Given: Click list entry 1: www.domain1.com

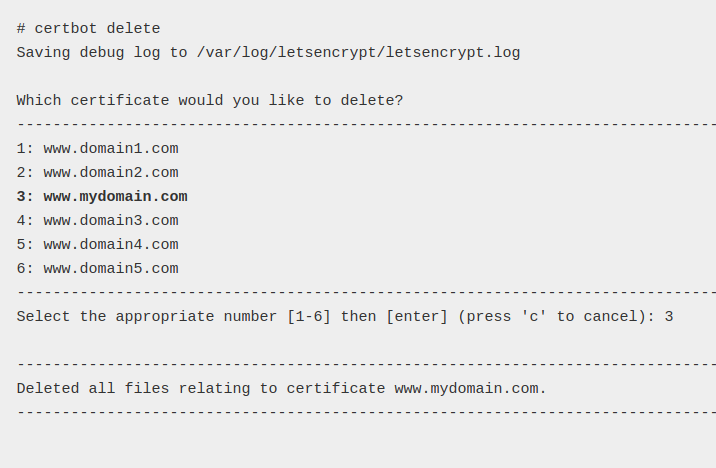Looking at the screenshot, I should click(98, 149).
